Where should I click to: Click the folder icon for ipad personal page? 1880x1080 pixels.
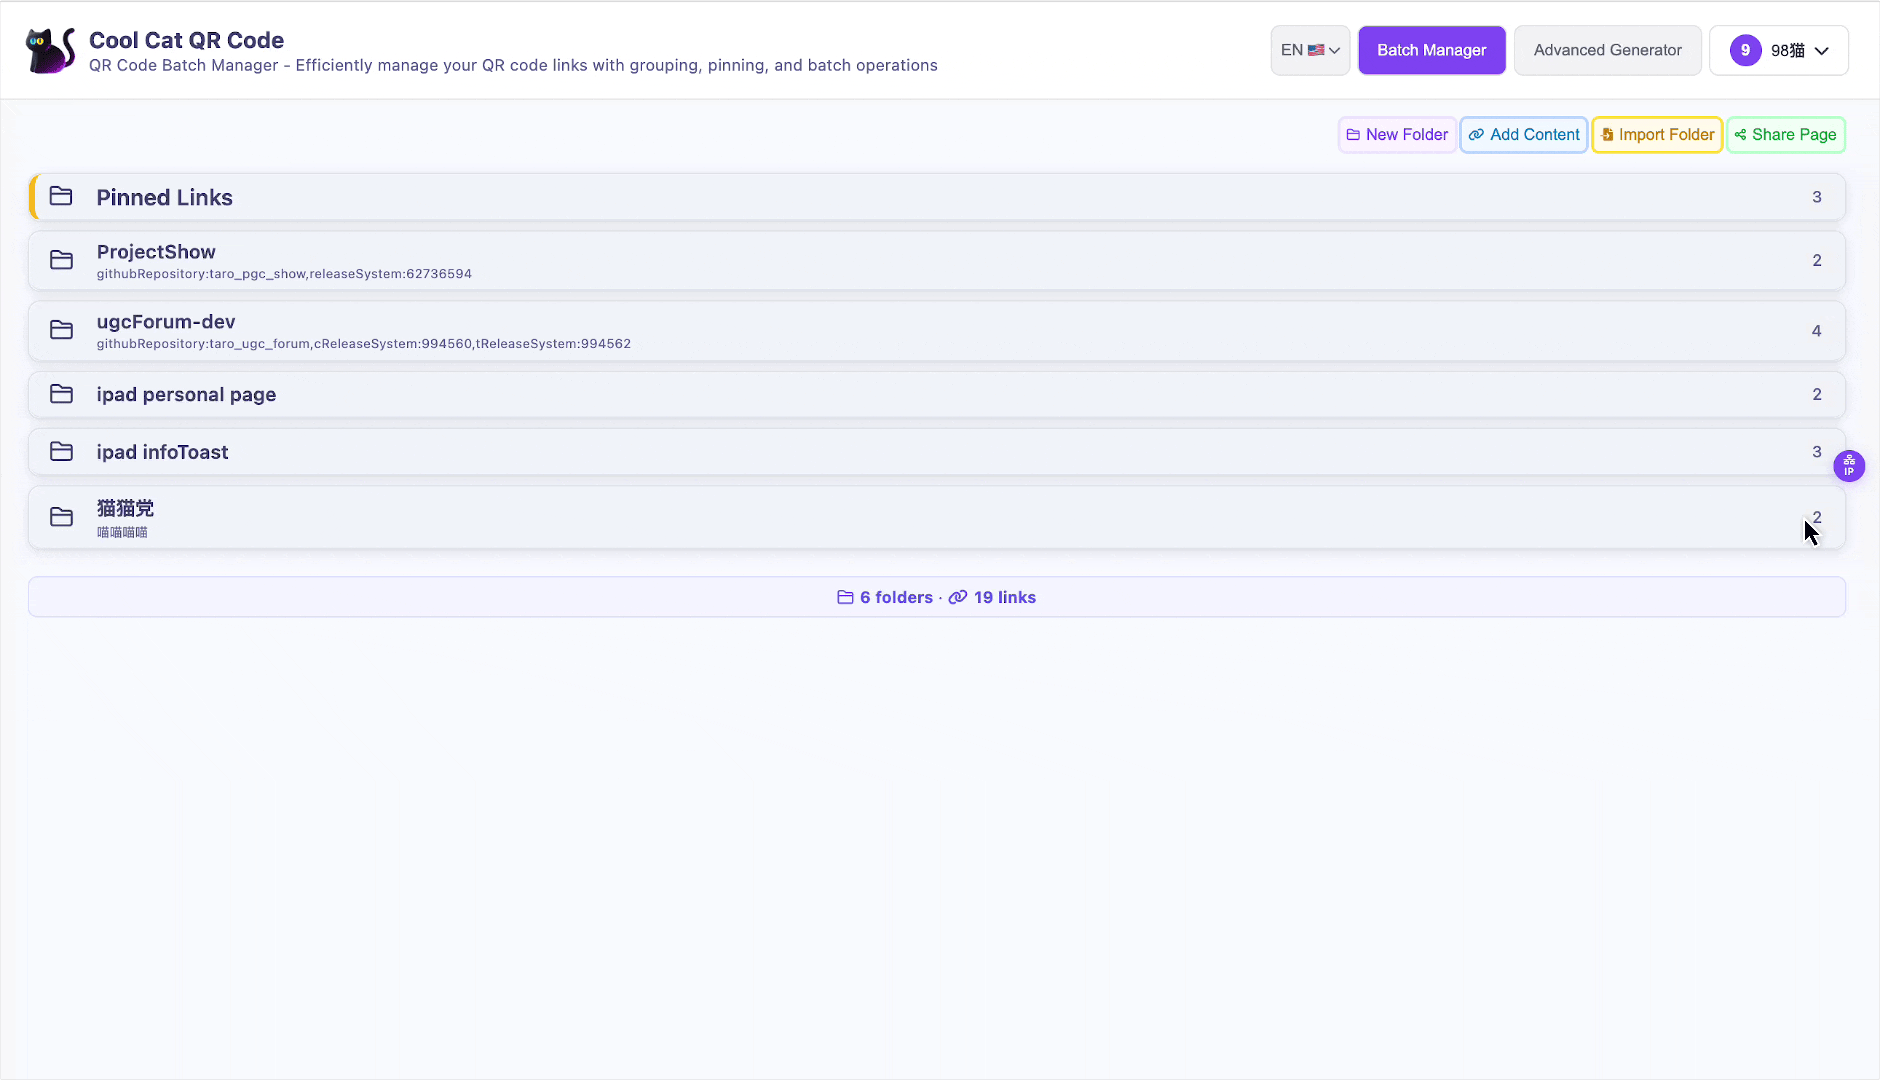pyautogui.click(x=61, y=394)
